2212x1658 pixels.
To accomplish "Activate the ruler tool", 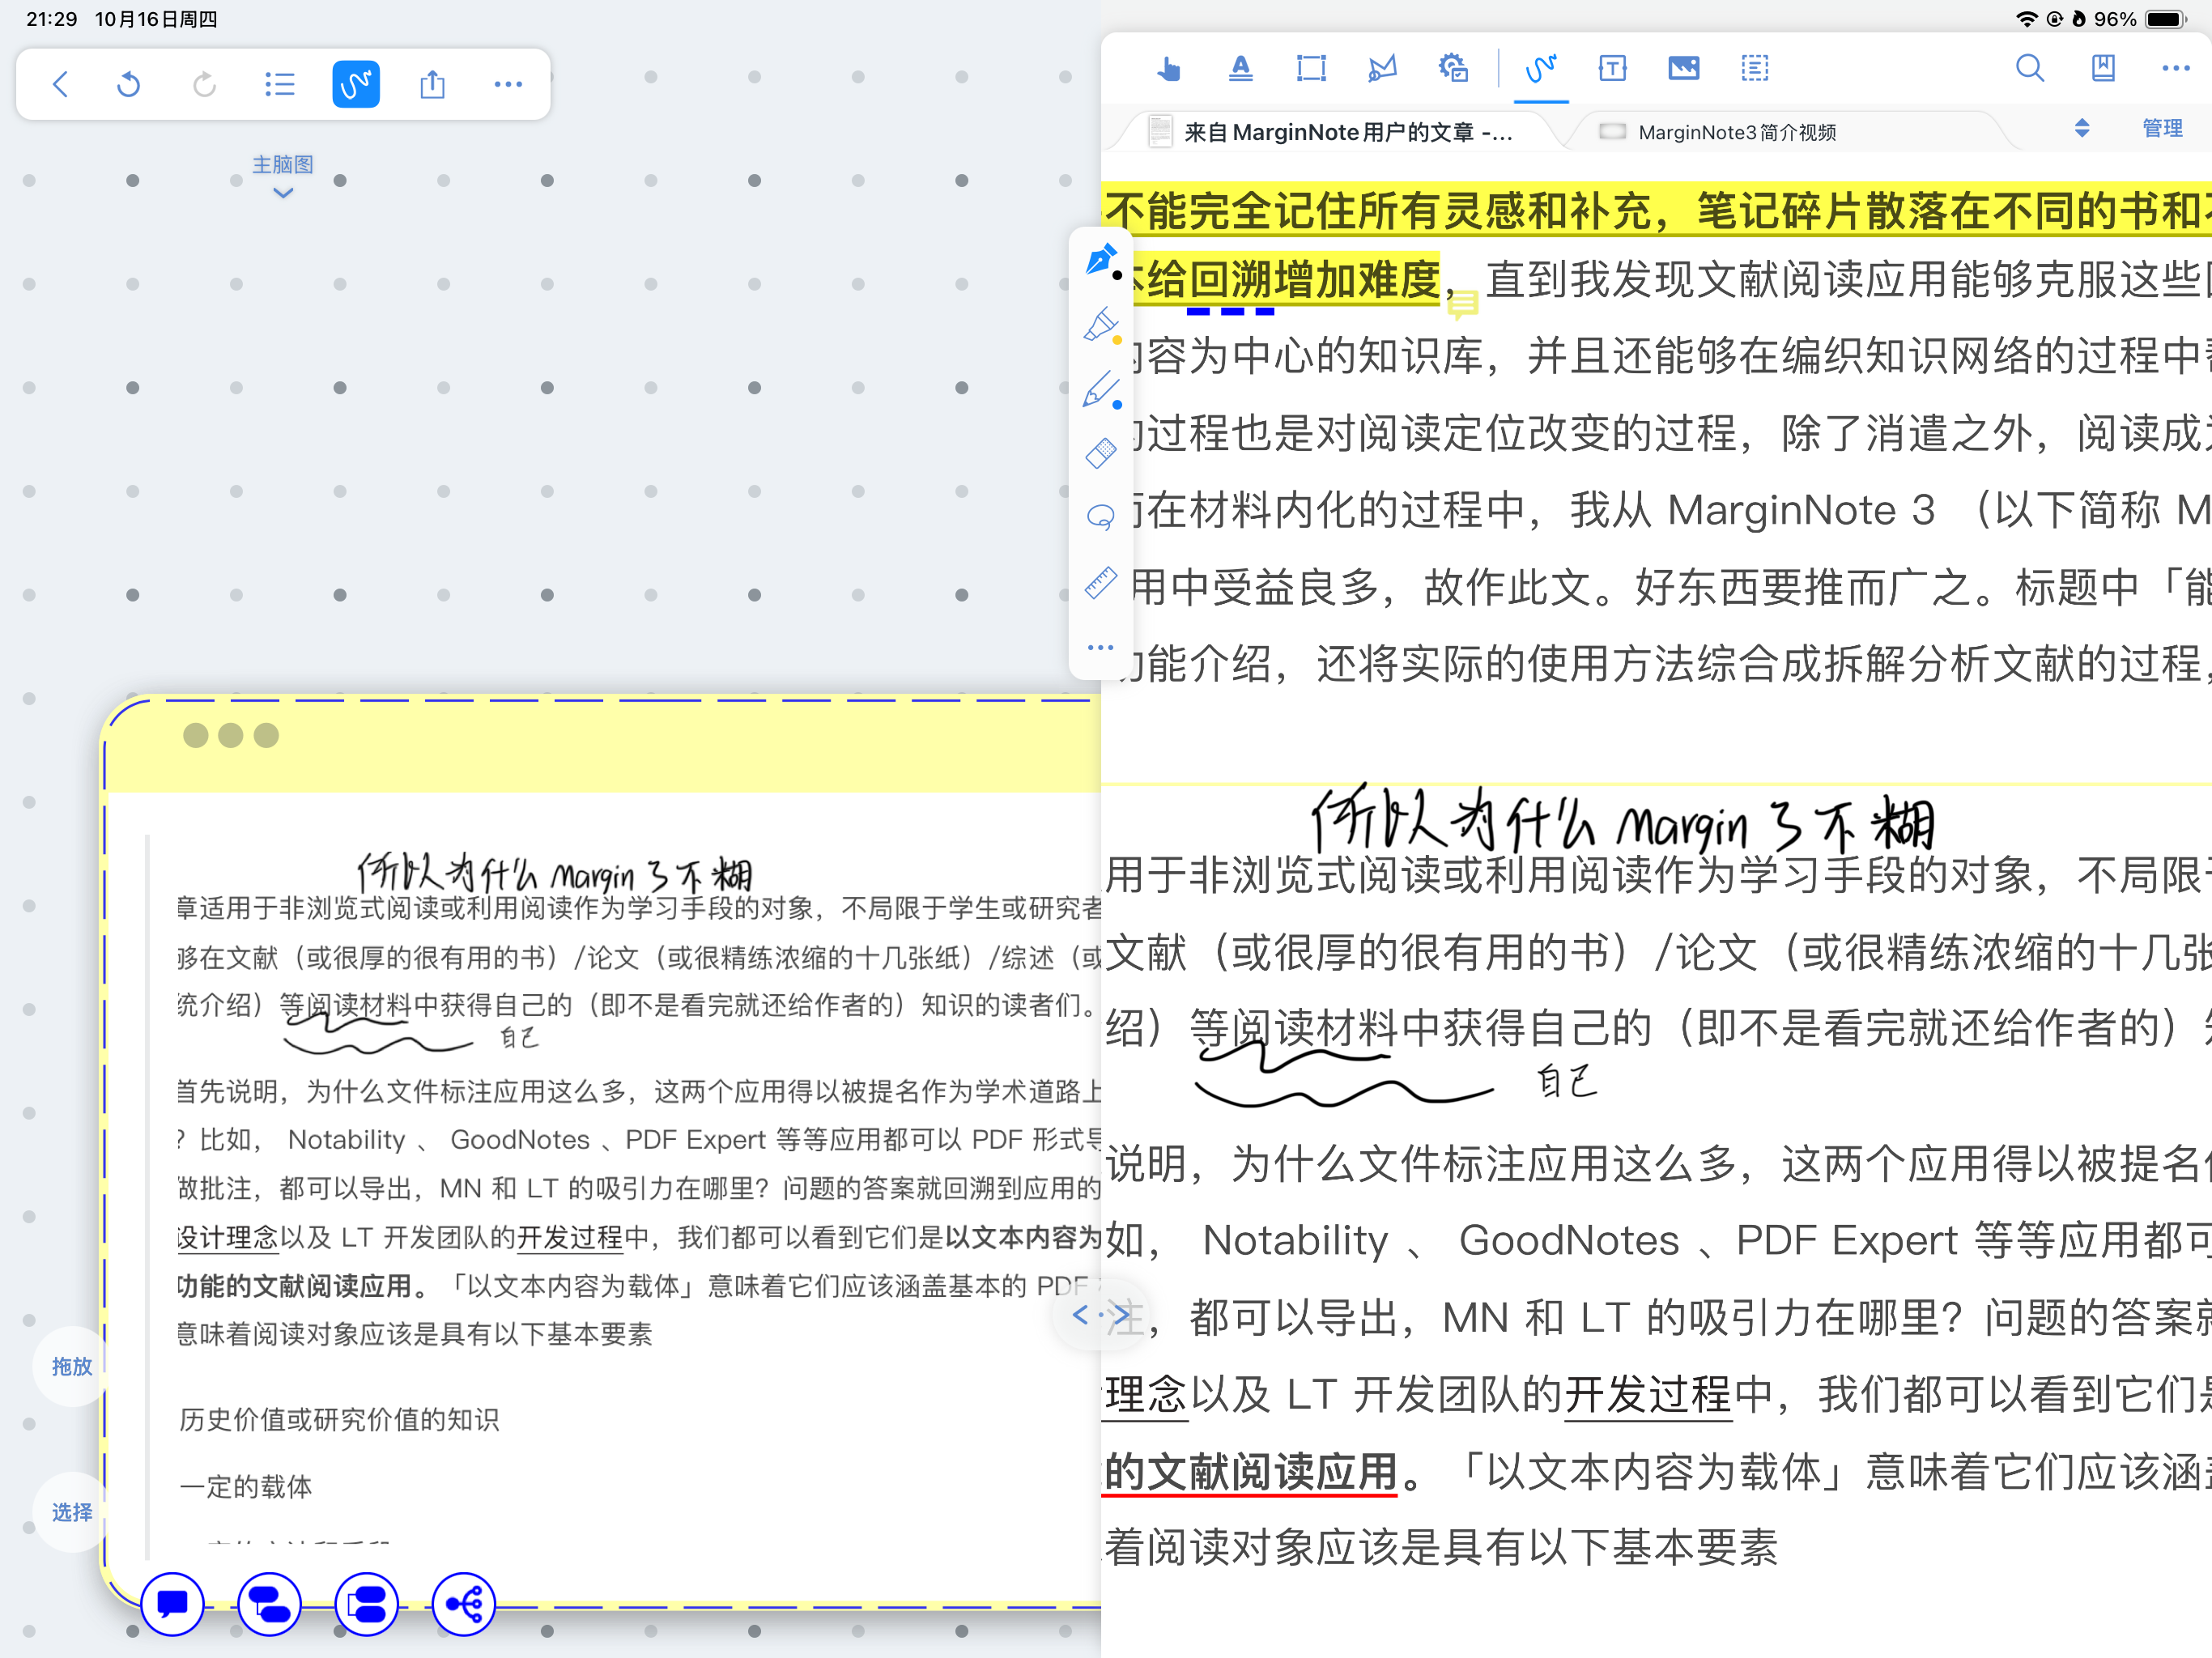I will coord(1100,582).
